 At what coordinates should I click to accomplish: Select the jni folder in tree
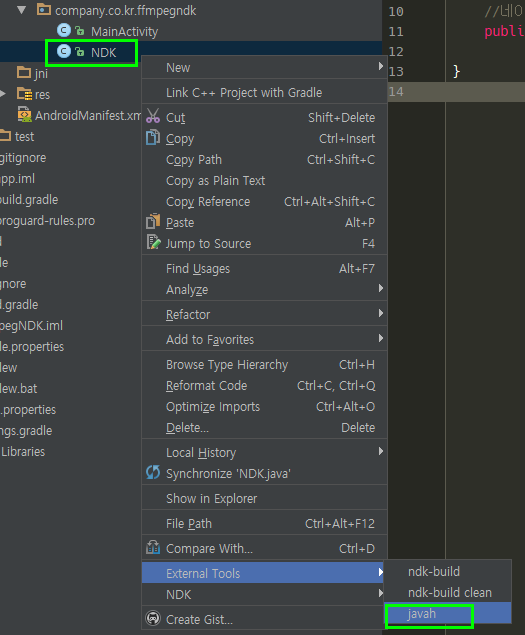(41, 73)
